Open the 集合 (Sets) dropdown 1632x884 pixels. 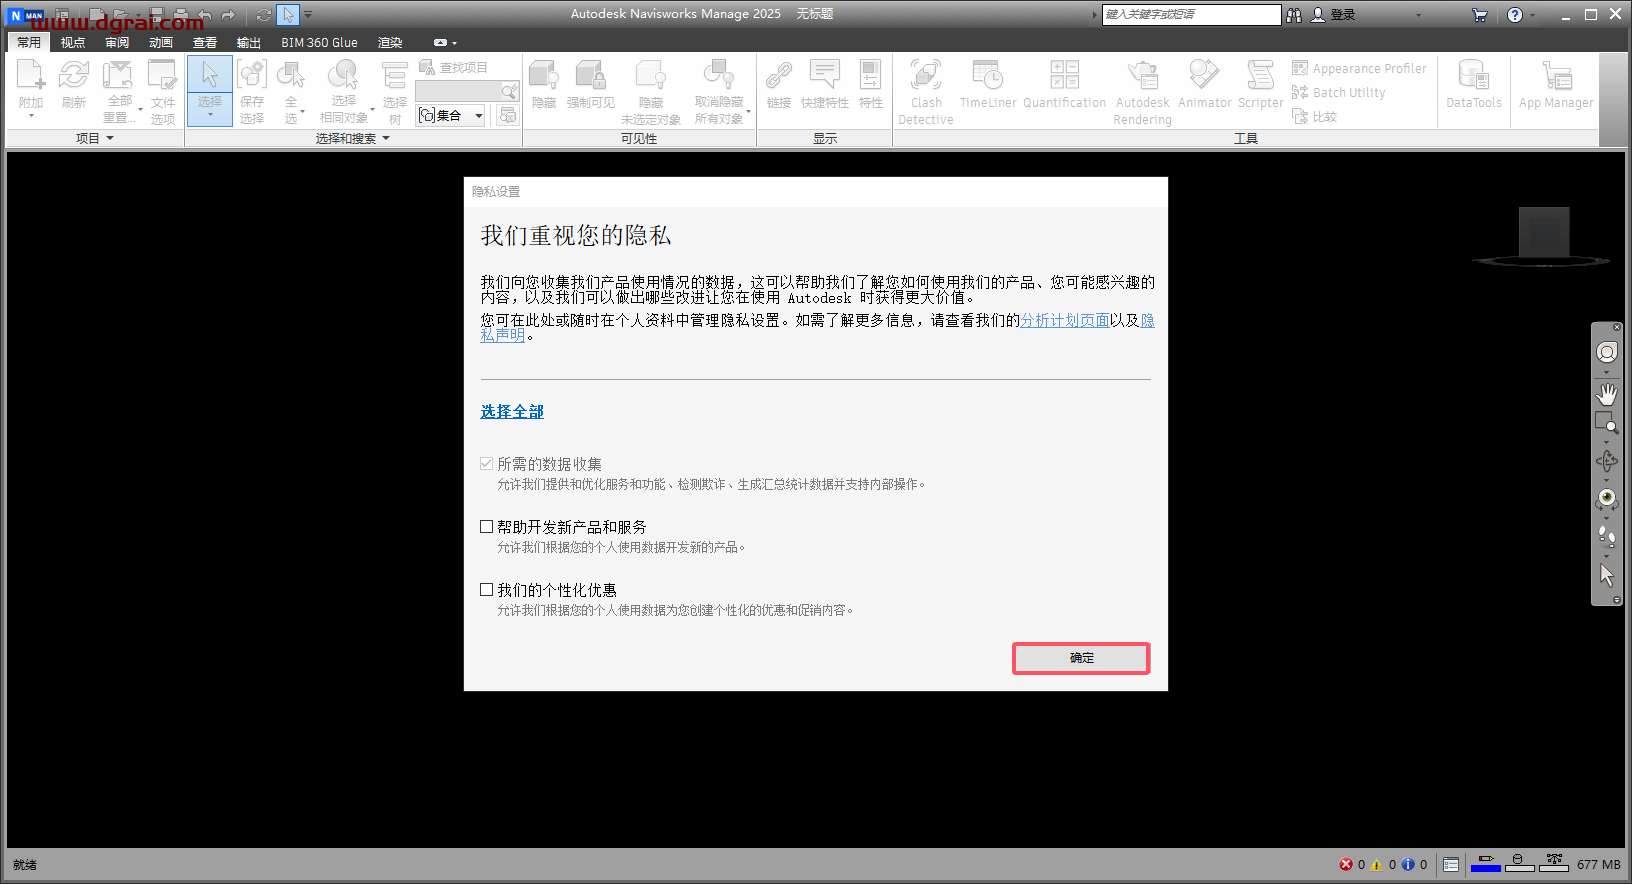coord(451,115)
